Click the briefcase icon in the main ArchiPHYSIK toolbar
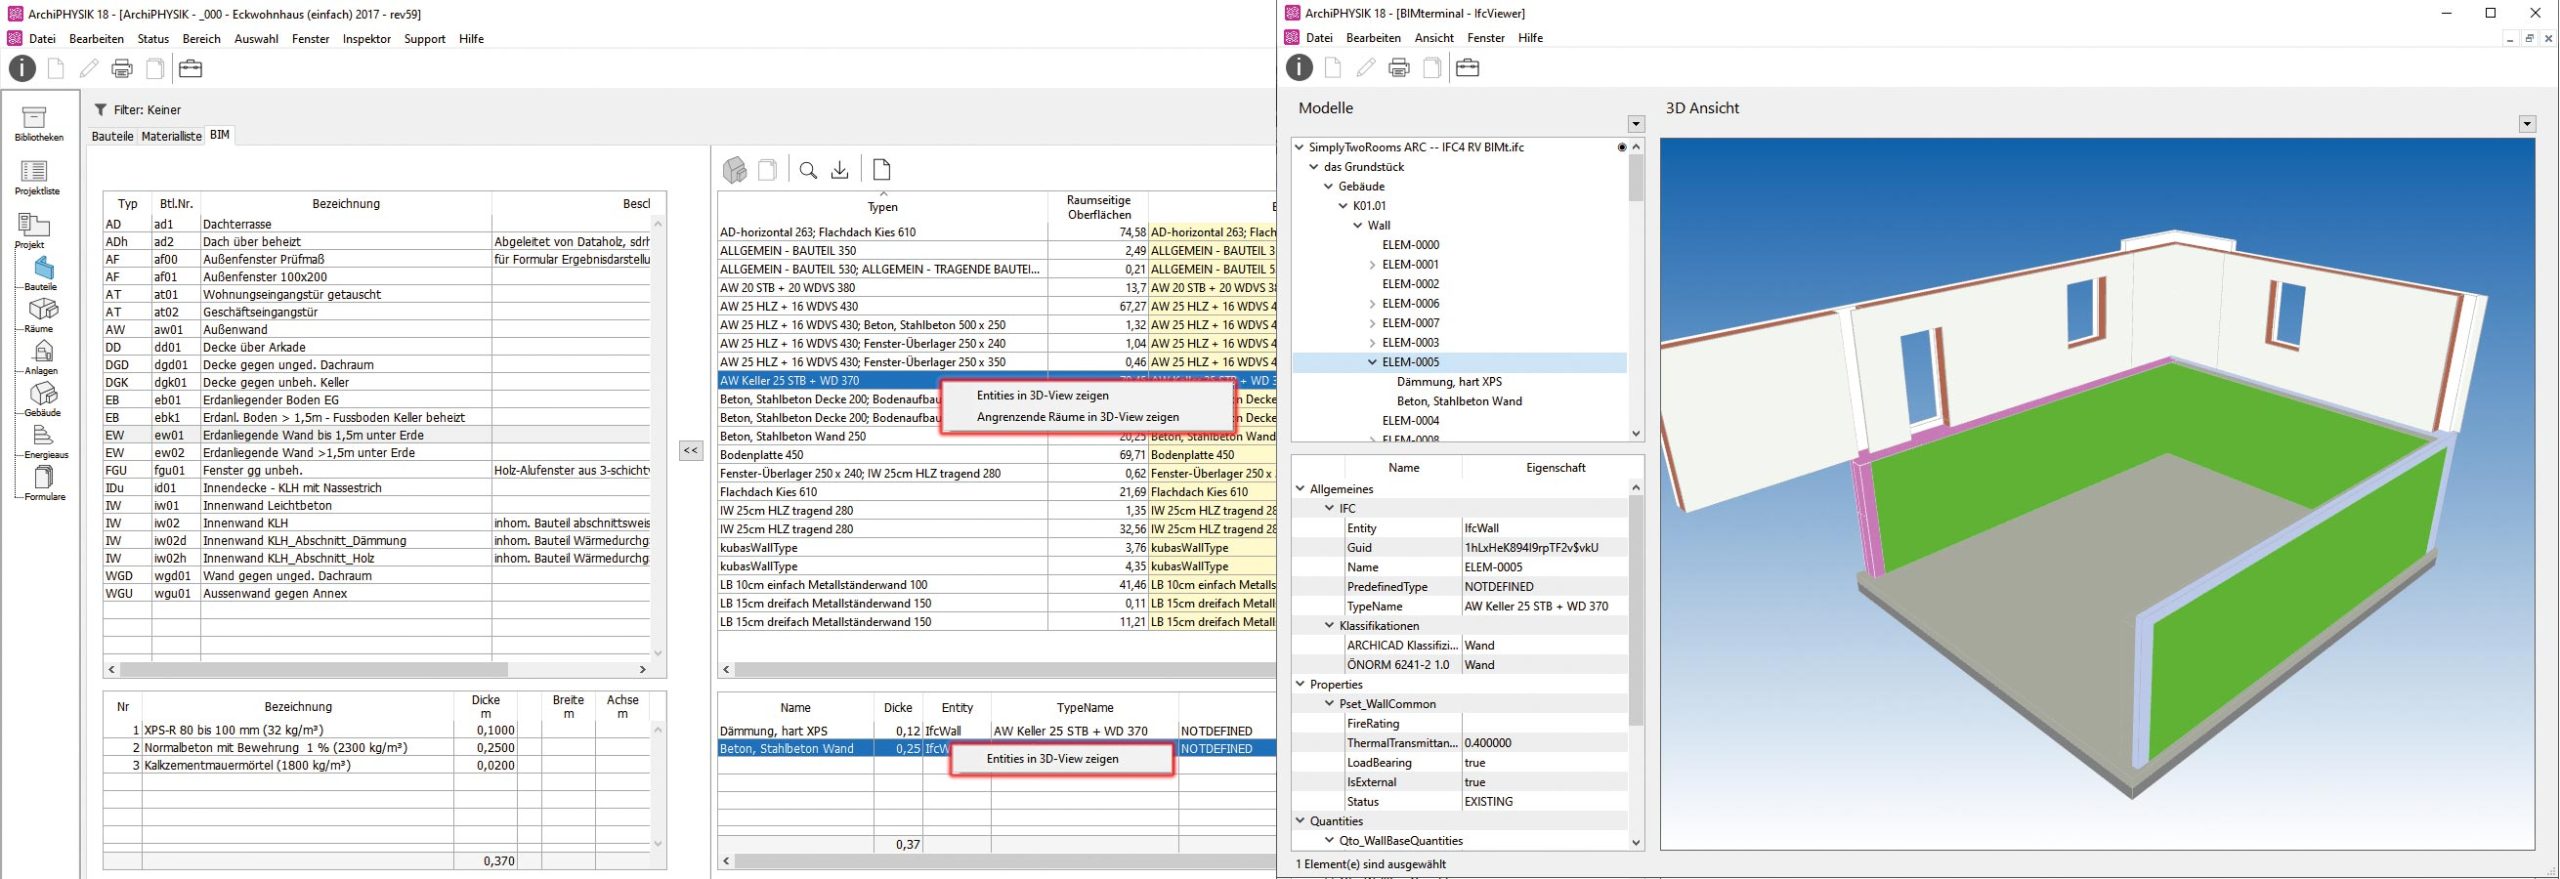This screenshot has height=879, width=2560. point(190,68)
